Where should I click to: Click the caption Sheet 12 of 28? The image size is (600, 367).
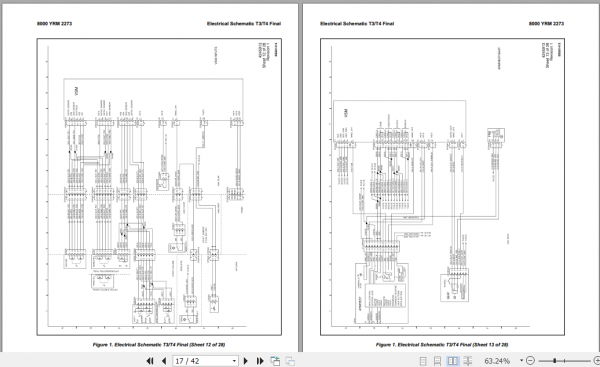tap(159, 345)
